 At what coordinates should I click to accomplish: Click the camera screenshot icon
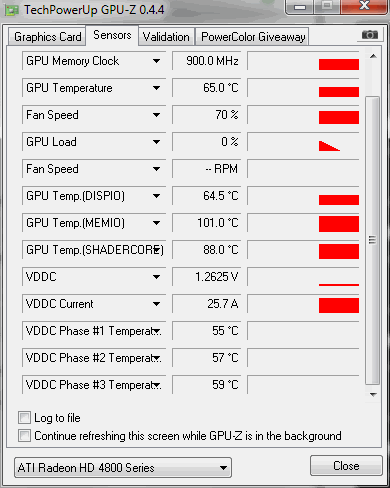pyautogui.click(x=370, y=34)
